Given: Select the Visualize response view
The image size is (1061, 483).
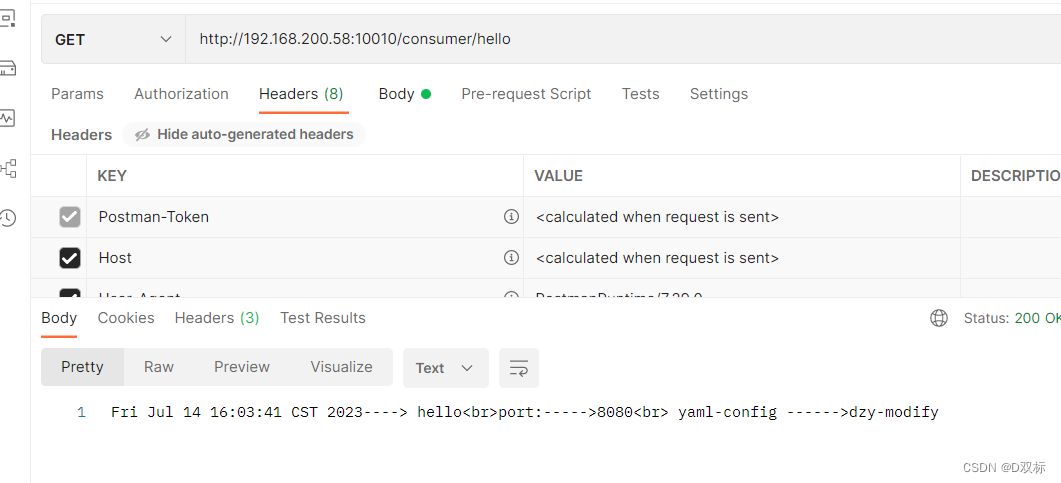Looking at the screenshot, I should tap(342, 367).
